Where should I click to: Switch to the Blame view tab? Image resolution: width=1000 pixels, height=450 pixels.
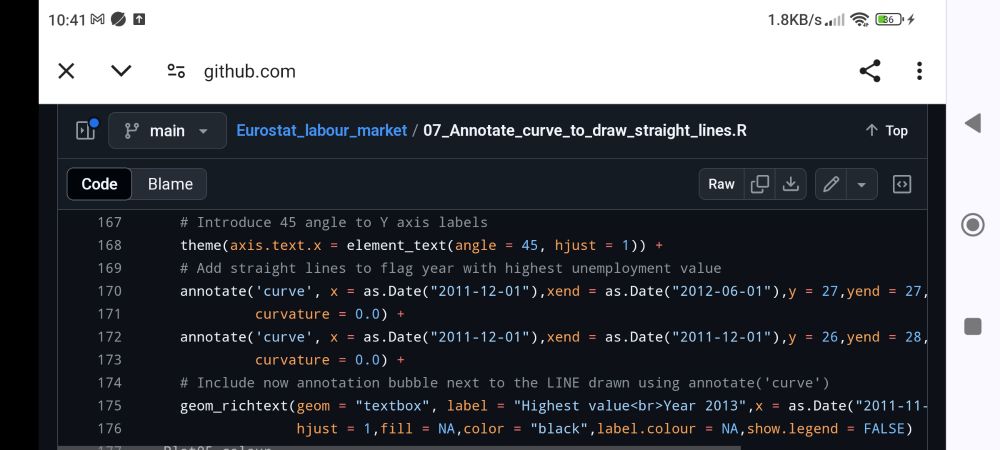[x=170, y=184]
